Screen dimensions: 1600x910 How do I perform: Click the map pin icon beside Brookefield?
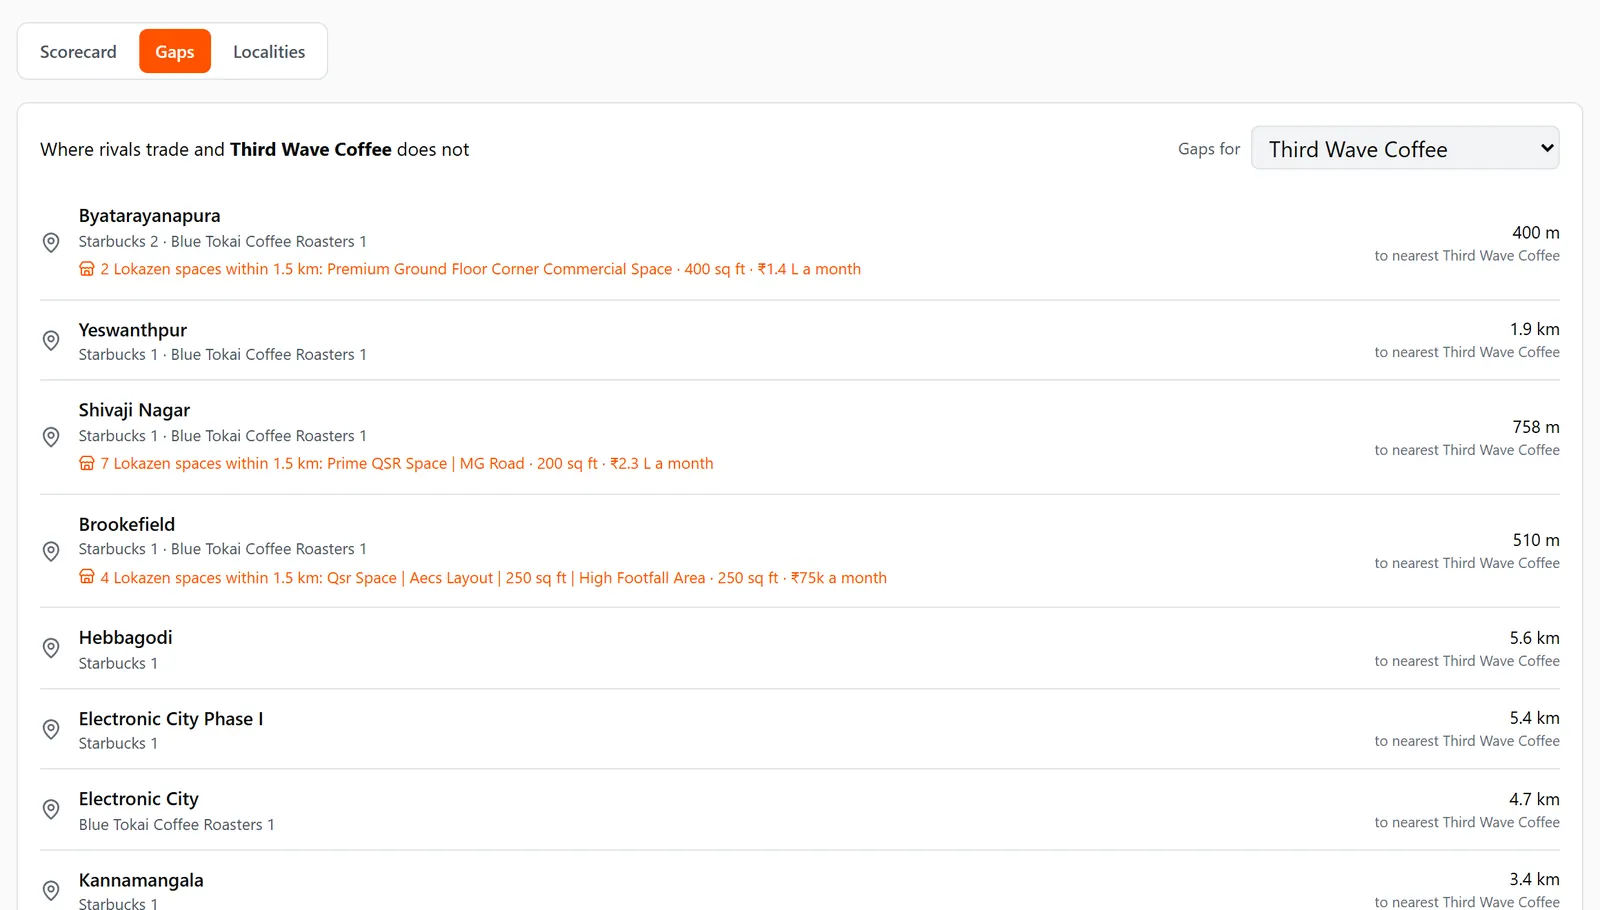point(51,551)
